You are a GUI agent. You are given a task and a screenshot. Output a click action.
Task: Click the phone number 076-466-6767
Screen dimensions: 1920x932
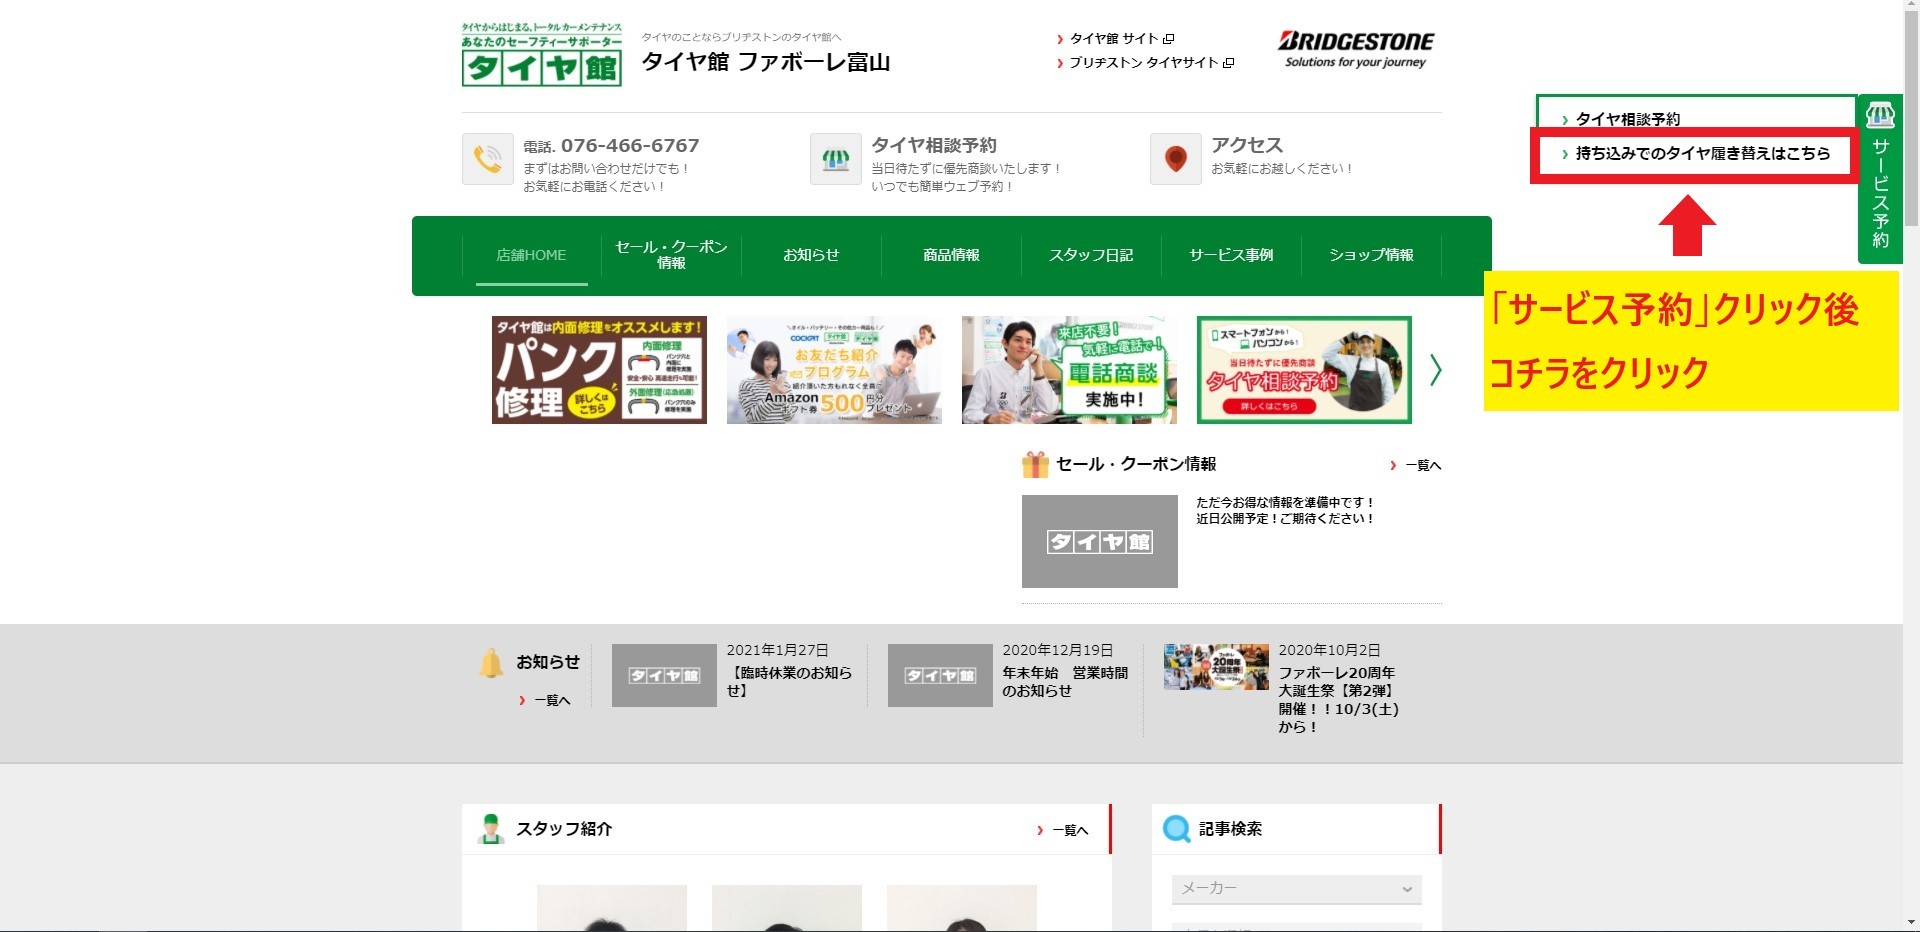pyautogui.click(x=630, y=146)
